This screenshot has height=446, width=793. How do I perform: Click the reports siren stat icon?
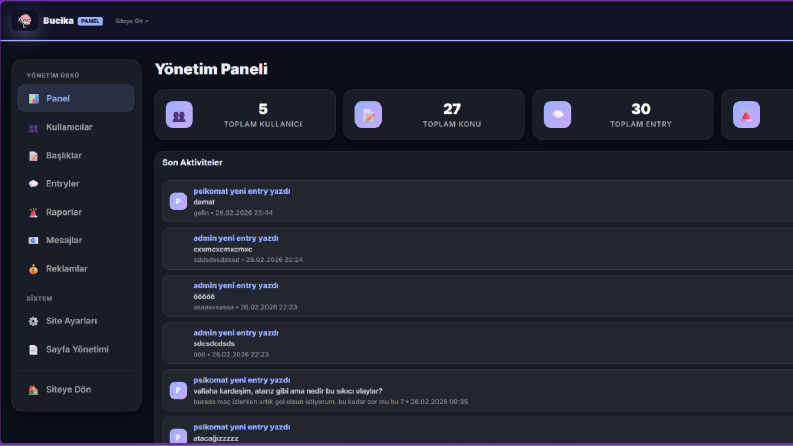point(746,115)
